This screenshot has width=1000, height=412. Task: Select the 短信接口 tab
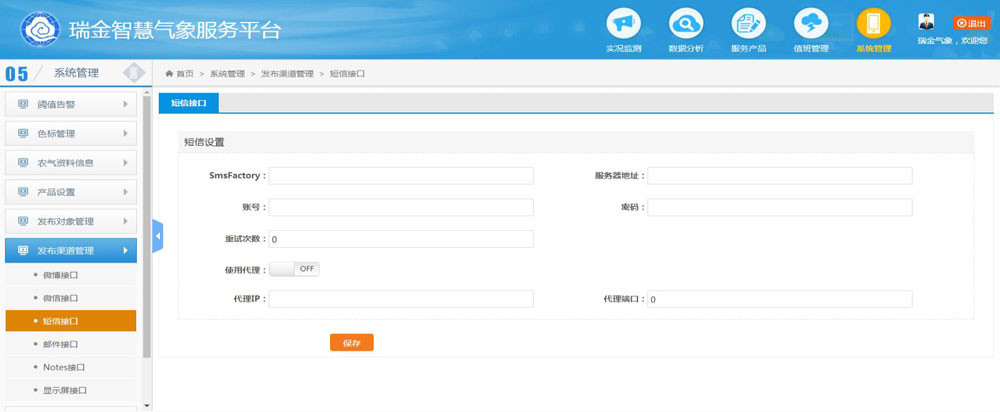point(188,102)
